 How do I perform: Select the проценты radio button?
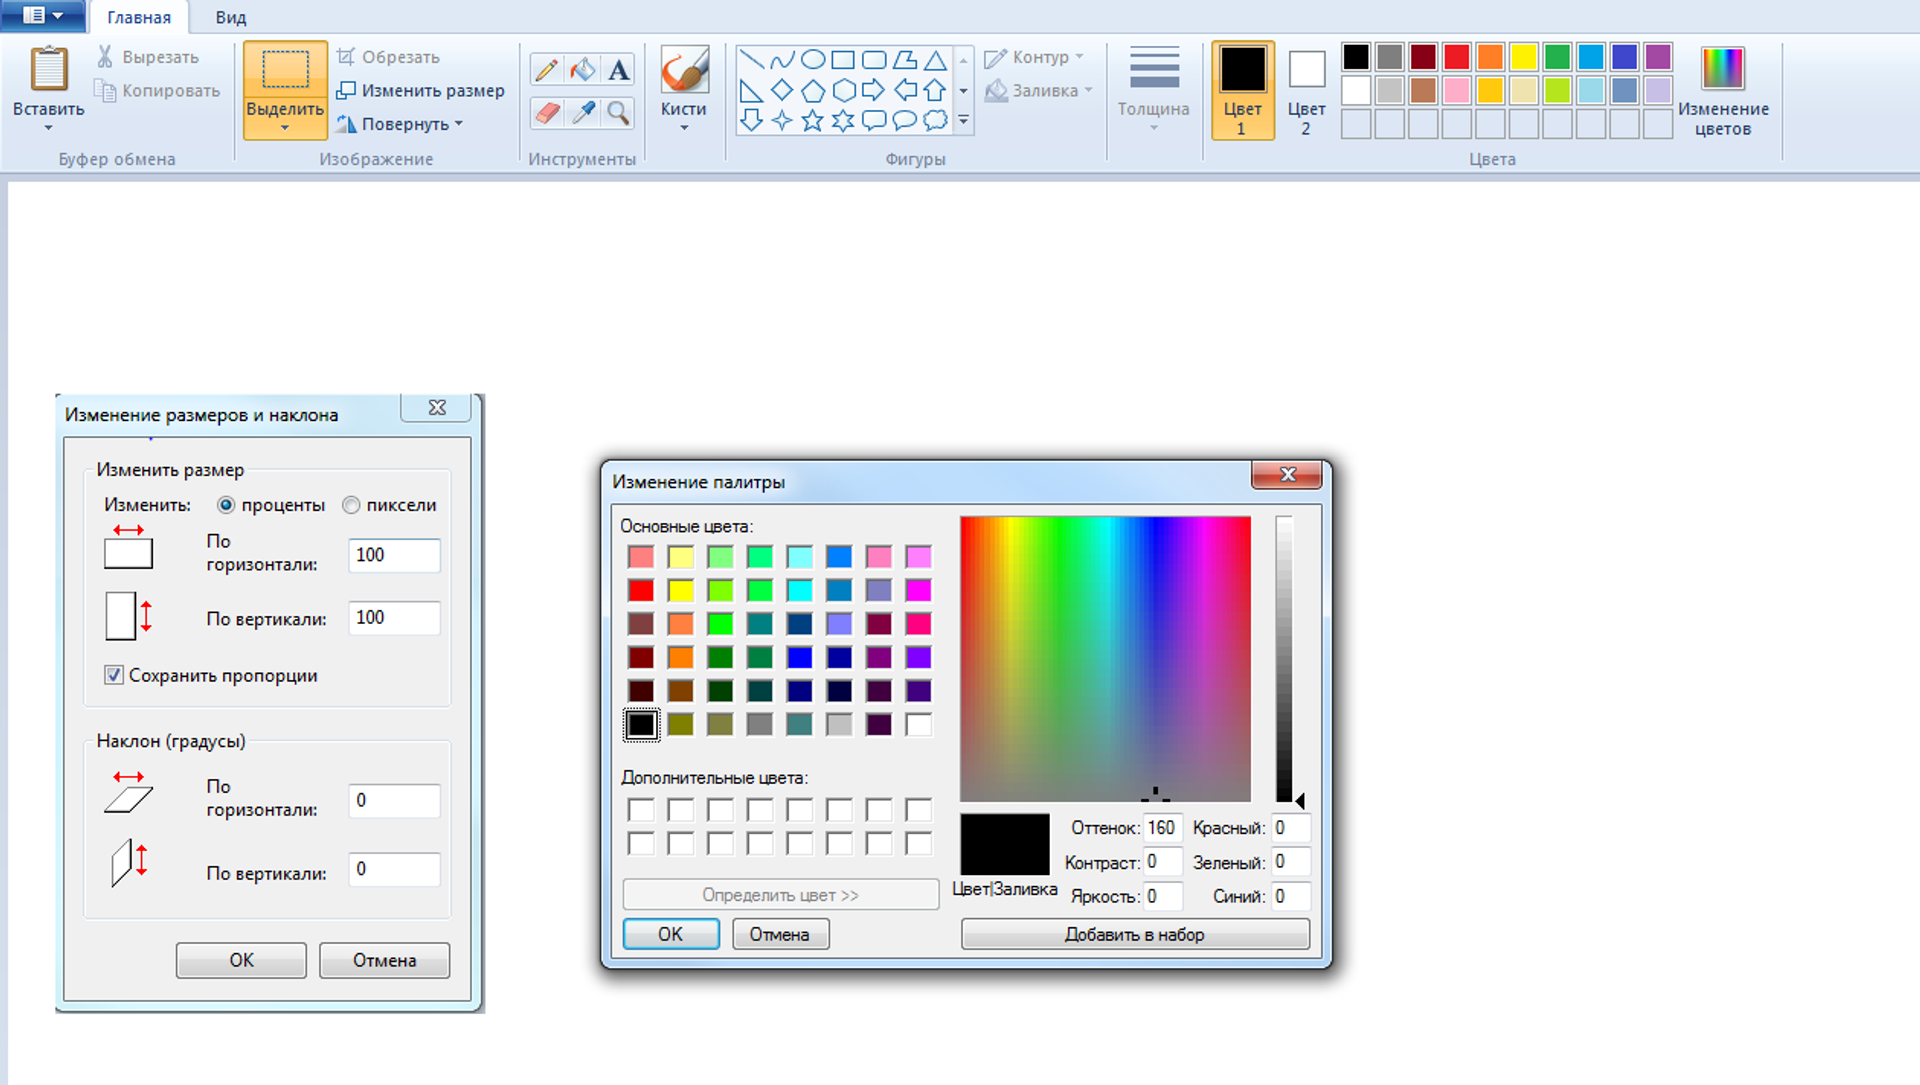pyautogui.click(x=226, y=505)
